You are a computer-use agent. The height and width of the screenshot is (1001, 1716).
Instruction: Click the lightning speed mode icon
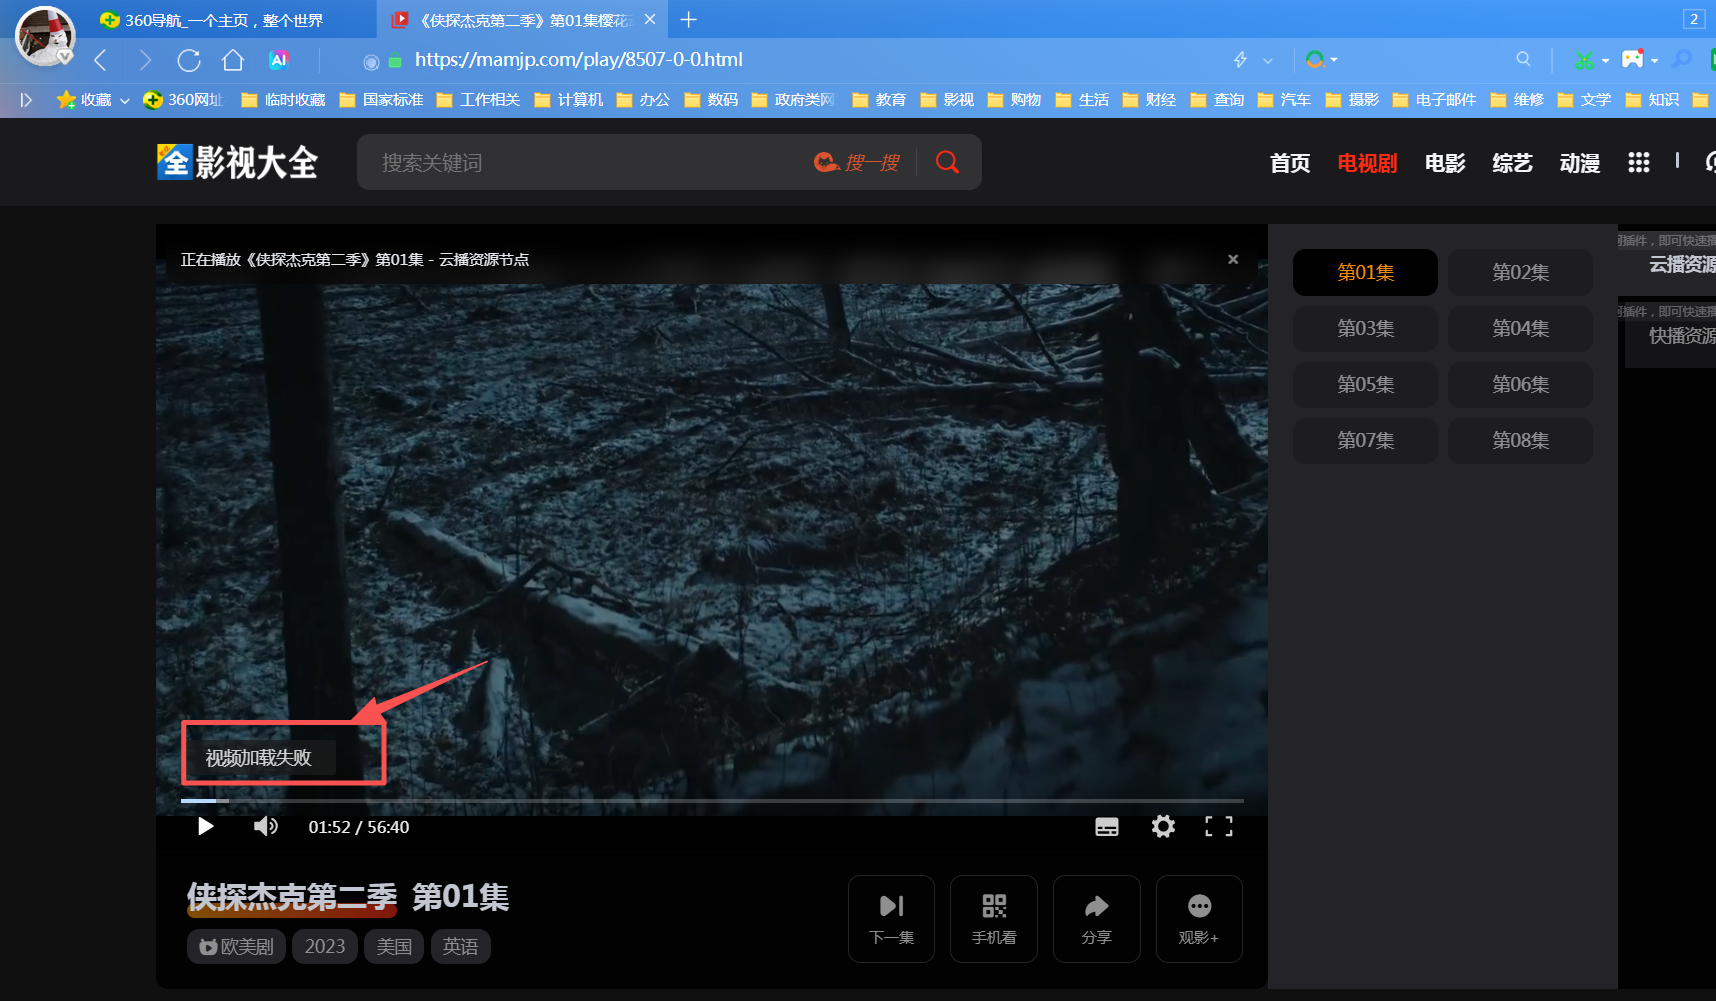pos(1240,60)
